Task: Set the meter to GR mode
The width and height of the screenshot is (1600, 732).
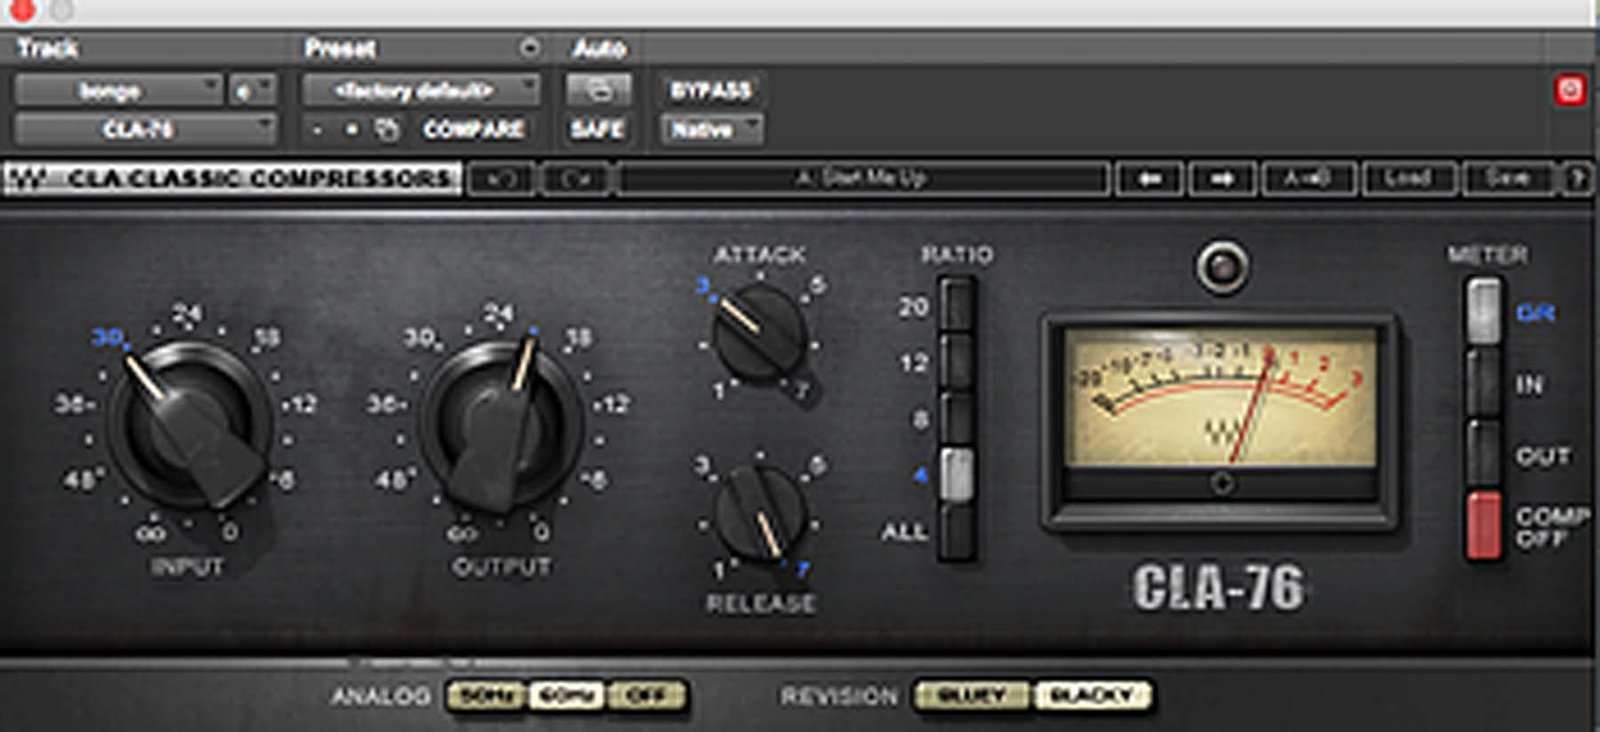Action: pos(1484,311)
